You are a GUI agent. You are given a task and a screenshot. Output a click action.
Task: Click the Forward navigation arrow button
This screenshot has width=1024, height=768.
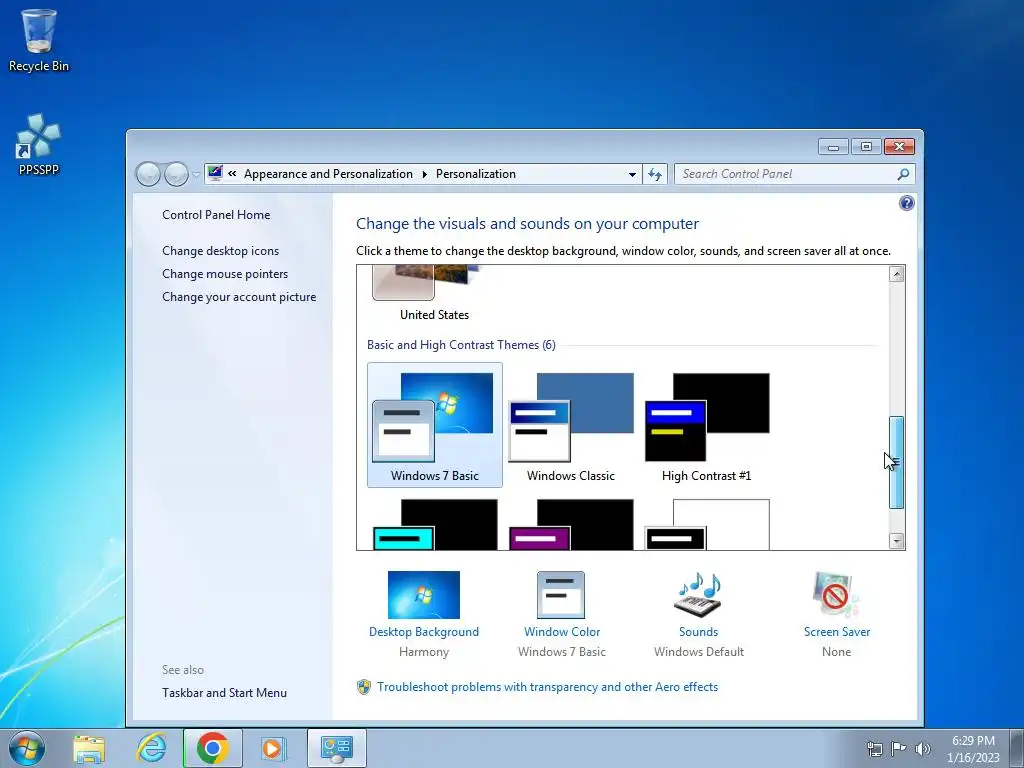click(176, 174)
